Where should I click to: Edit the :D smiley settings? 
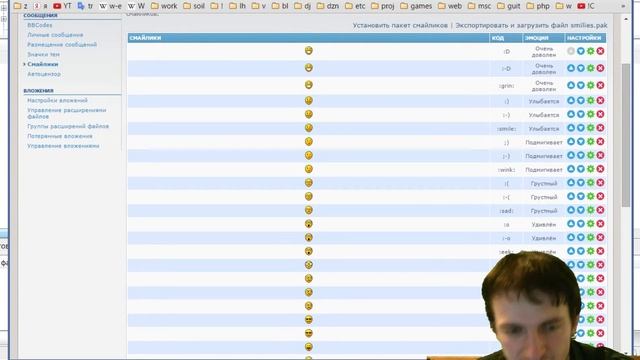(590, 51)
